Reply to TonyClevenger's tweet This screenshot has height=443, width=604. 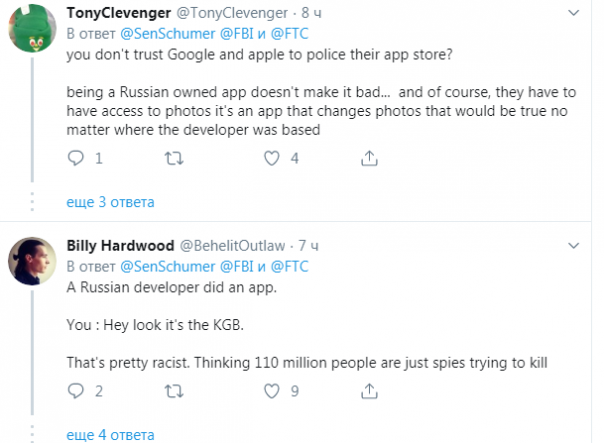click(76, 158)
